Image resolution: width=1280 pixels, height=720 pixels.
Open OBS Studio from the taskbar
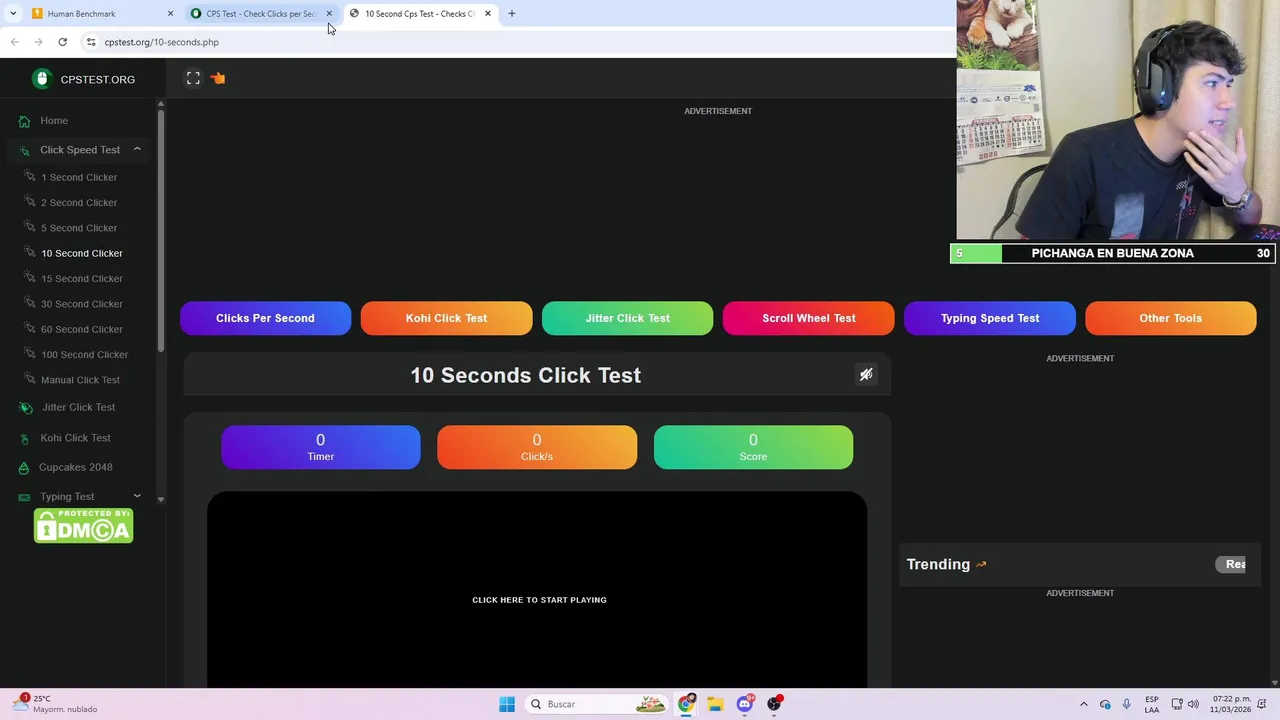pos(774,704)
